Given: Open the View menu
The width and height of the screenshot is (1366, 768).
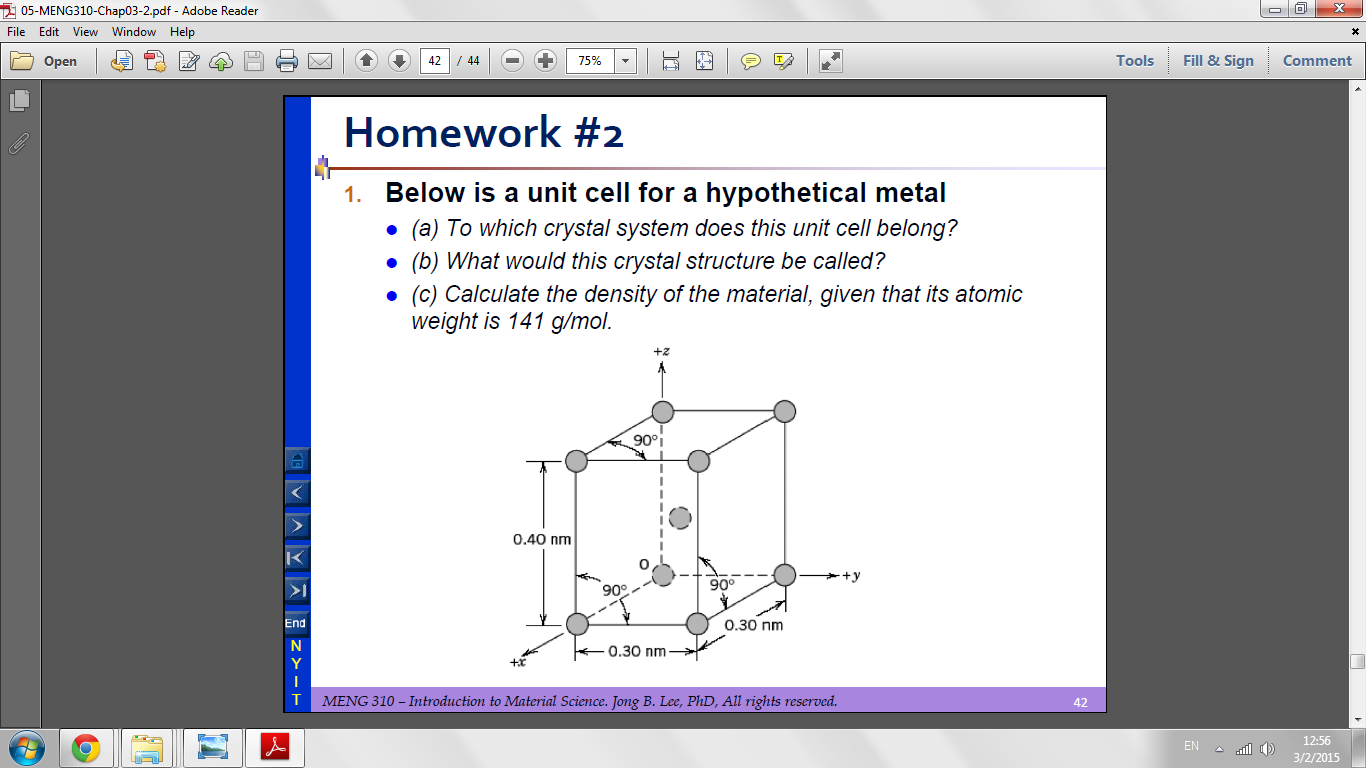Looking at the screenshot, I should point(85,32).
